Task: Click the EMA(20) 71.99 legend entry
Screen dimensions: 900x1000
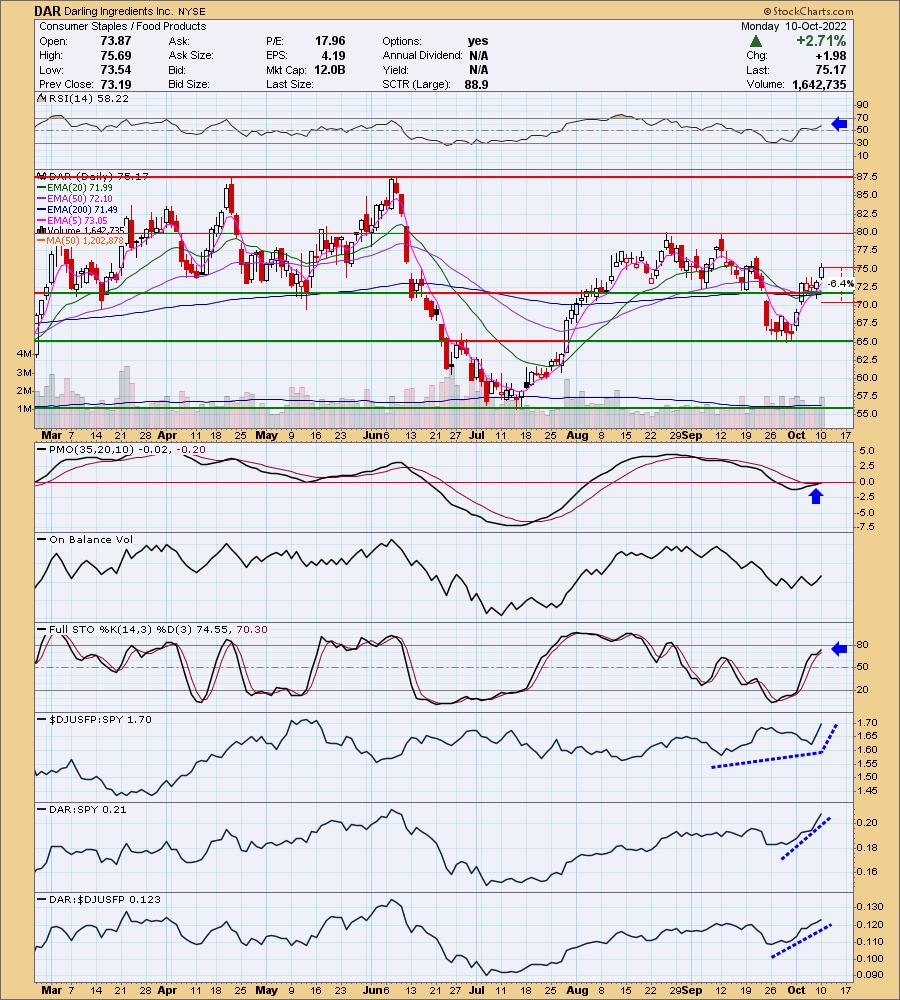Action: click(79, 188)
